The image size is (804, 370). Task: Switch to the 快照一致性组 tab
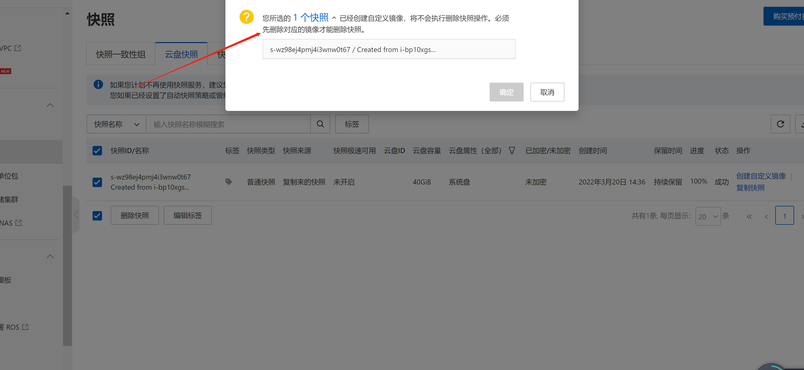(120, 54)
